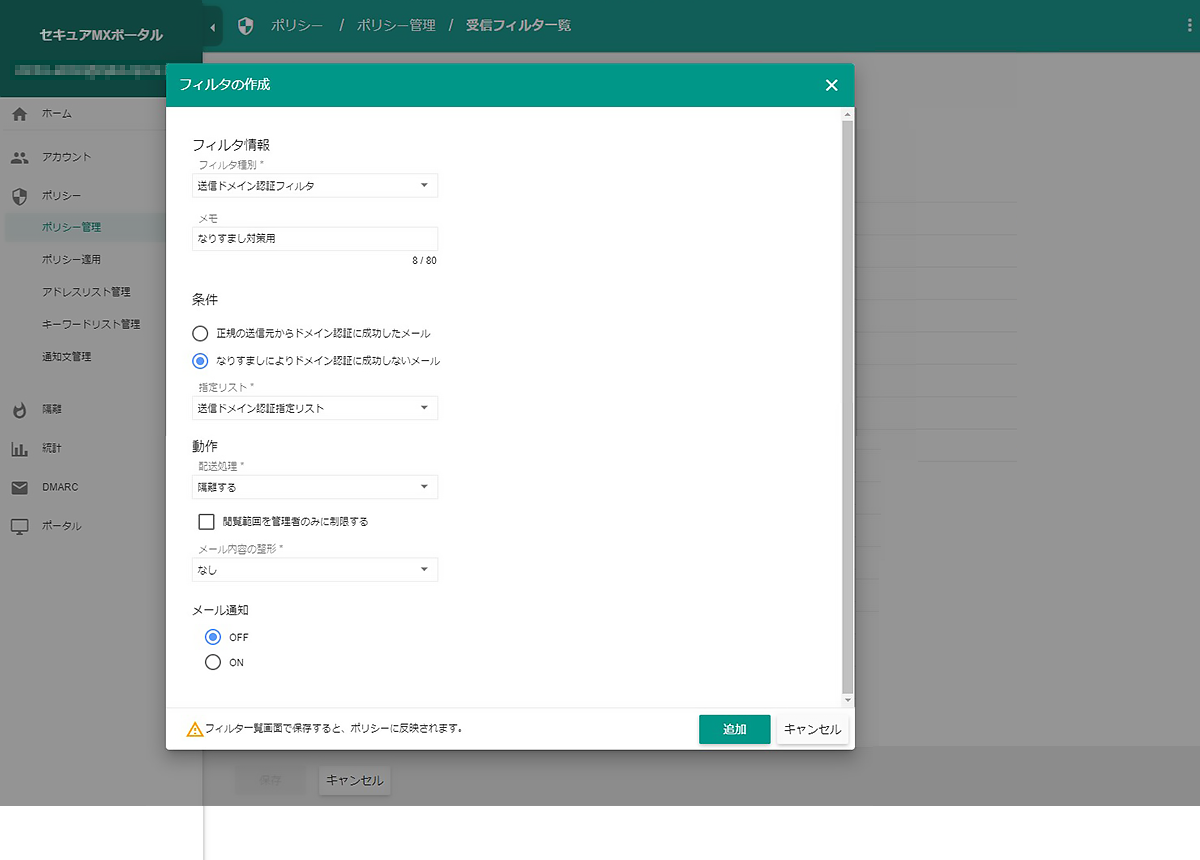Click the Home house icon in sidebar
The width and height of the screenshot is (1200, 860).
(x=19, y=114)
